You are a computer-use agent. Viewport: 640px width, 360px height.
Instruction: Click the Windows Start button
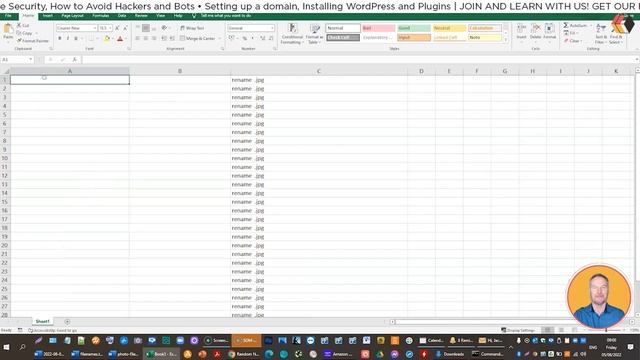(7, 347)
